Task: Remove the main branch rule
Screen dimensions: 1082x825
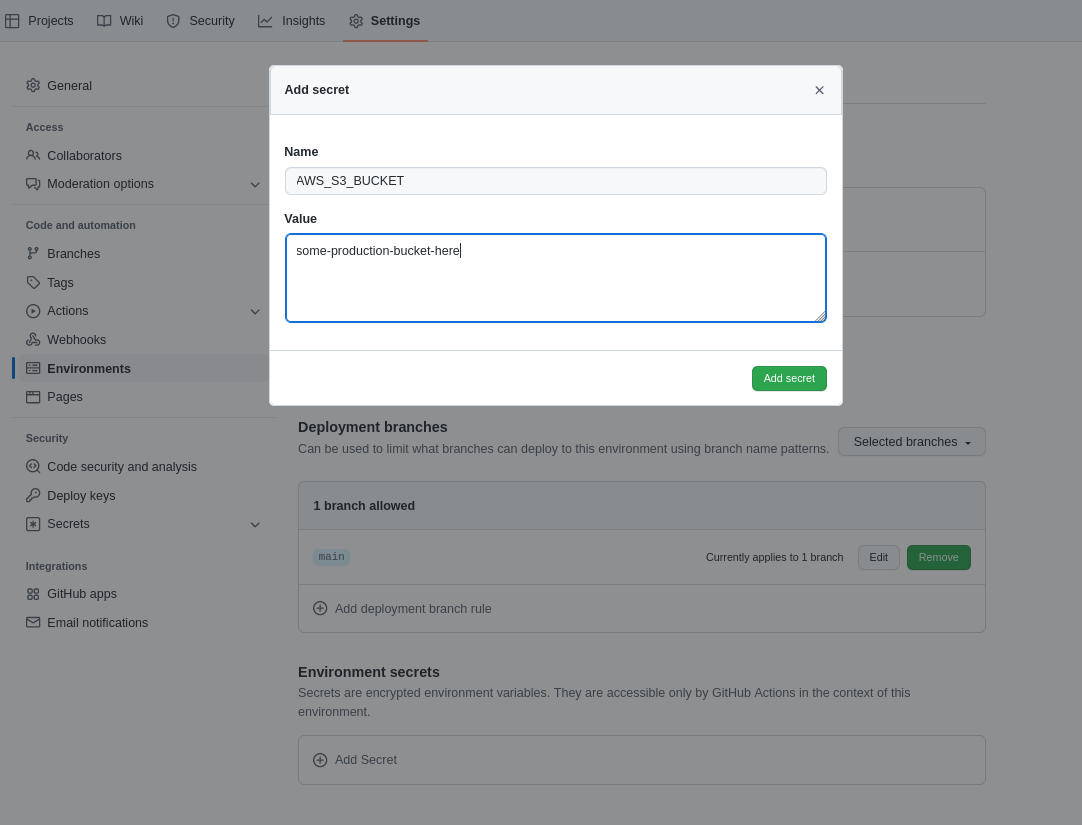Action: pyautogui.click(x=938, y=557)
